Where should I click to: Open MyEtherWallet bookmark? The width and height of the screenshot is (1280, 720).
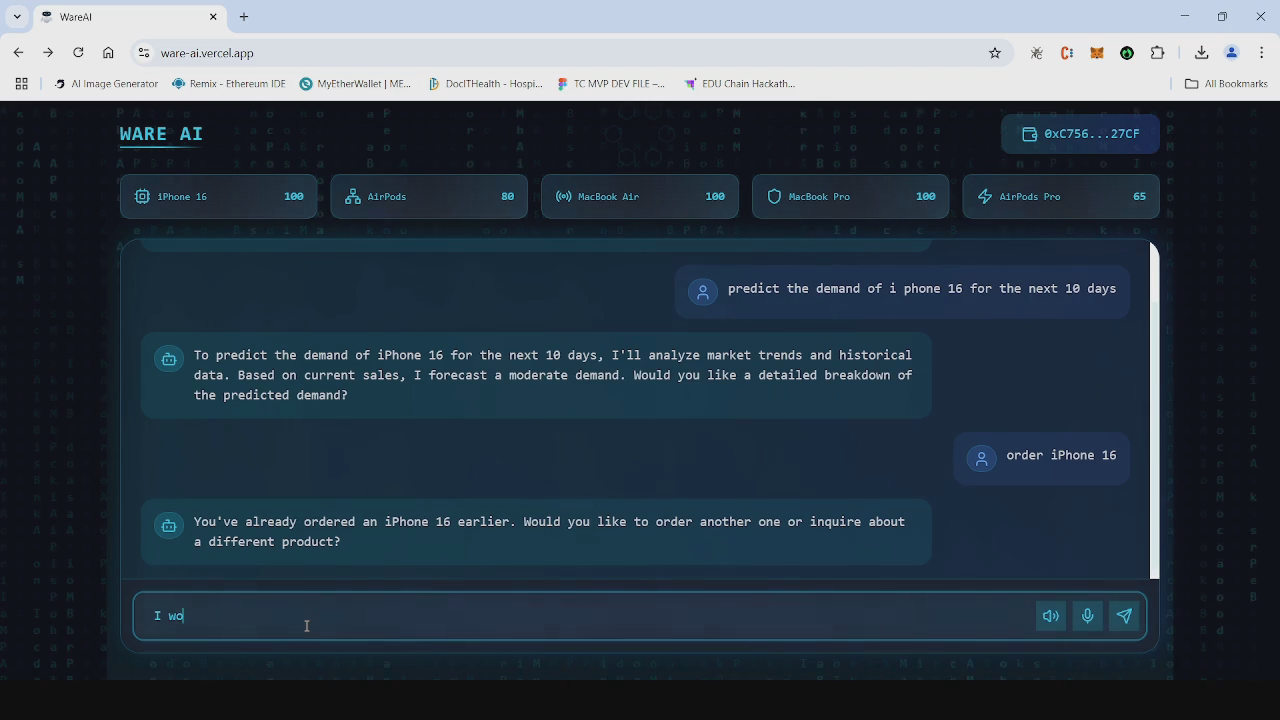tap(355, 84)
